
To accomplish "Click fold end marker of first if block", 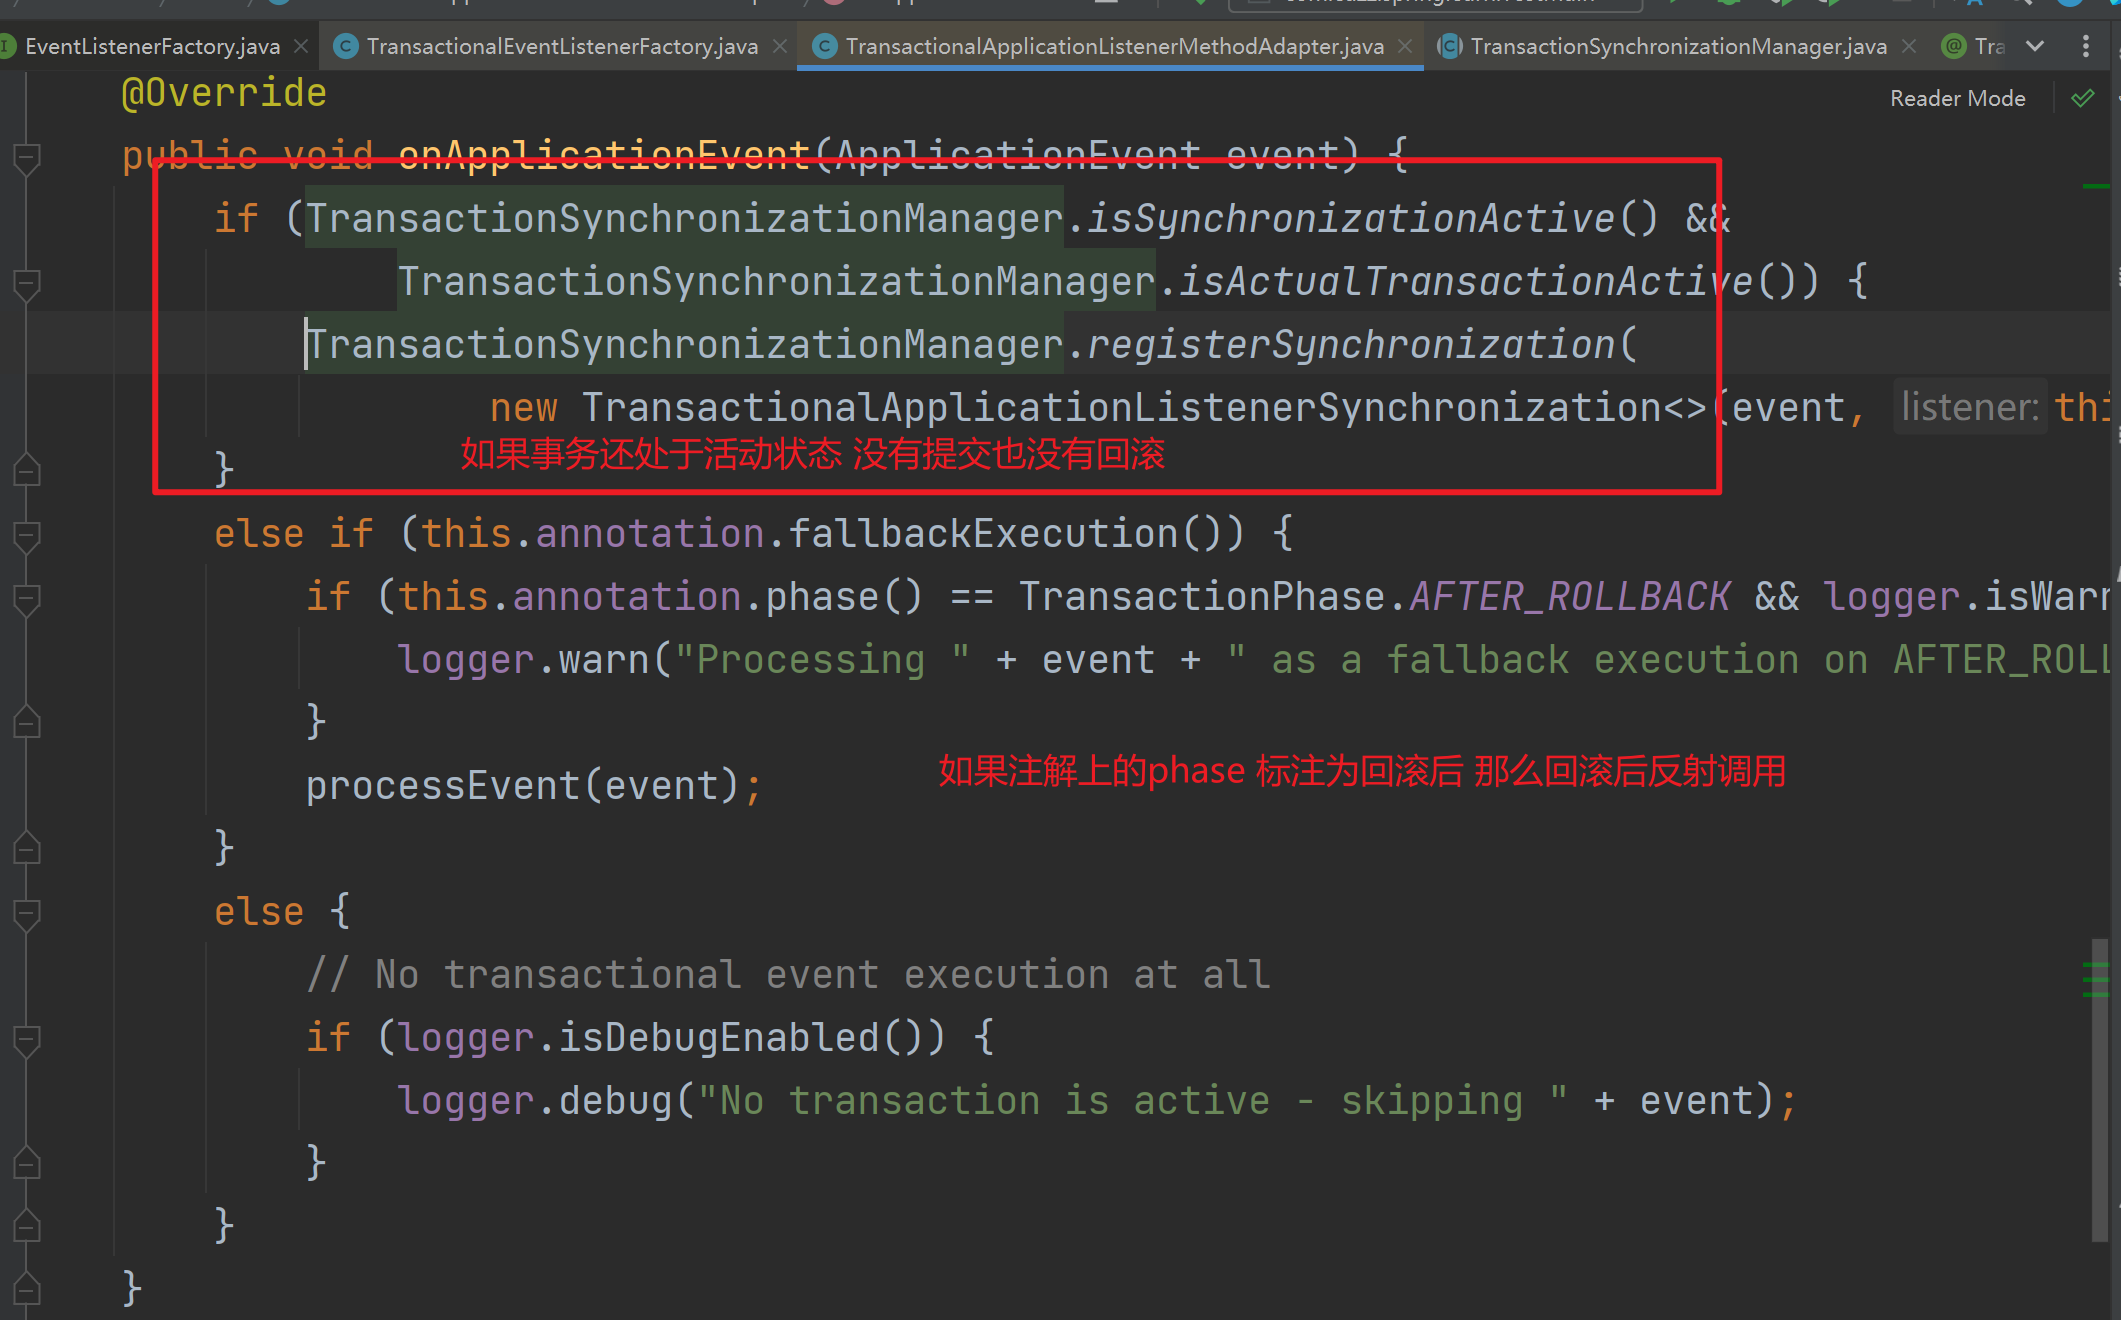I will pyautogui.click(x=27, y=471).
